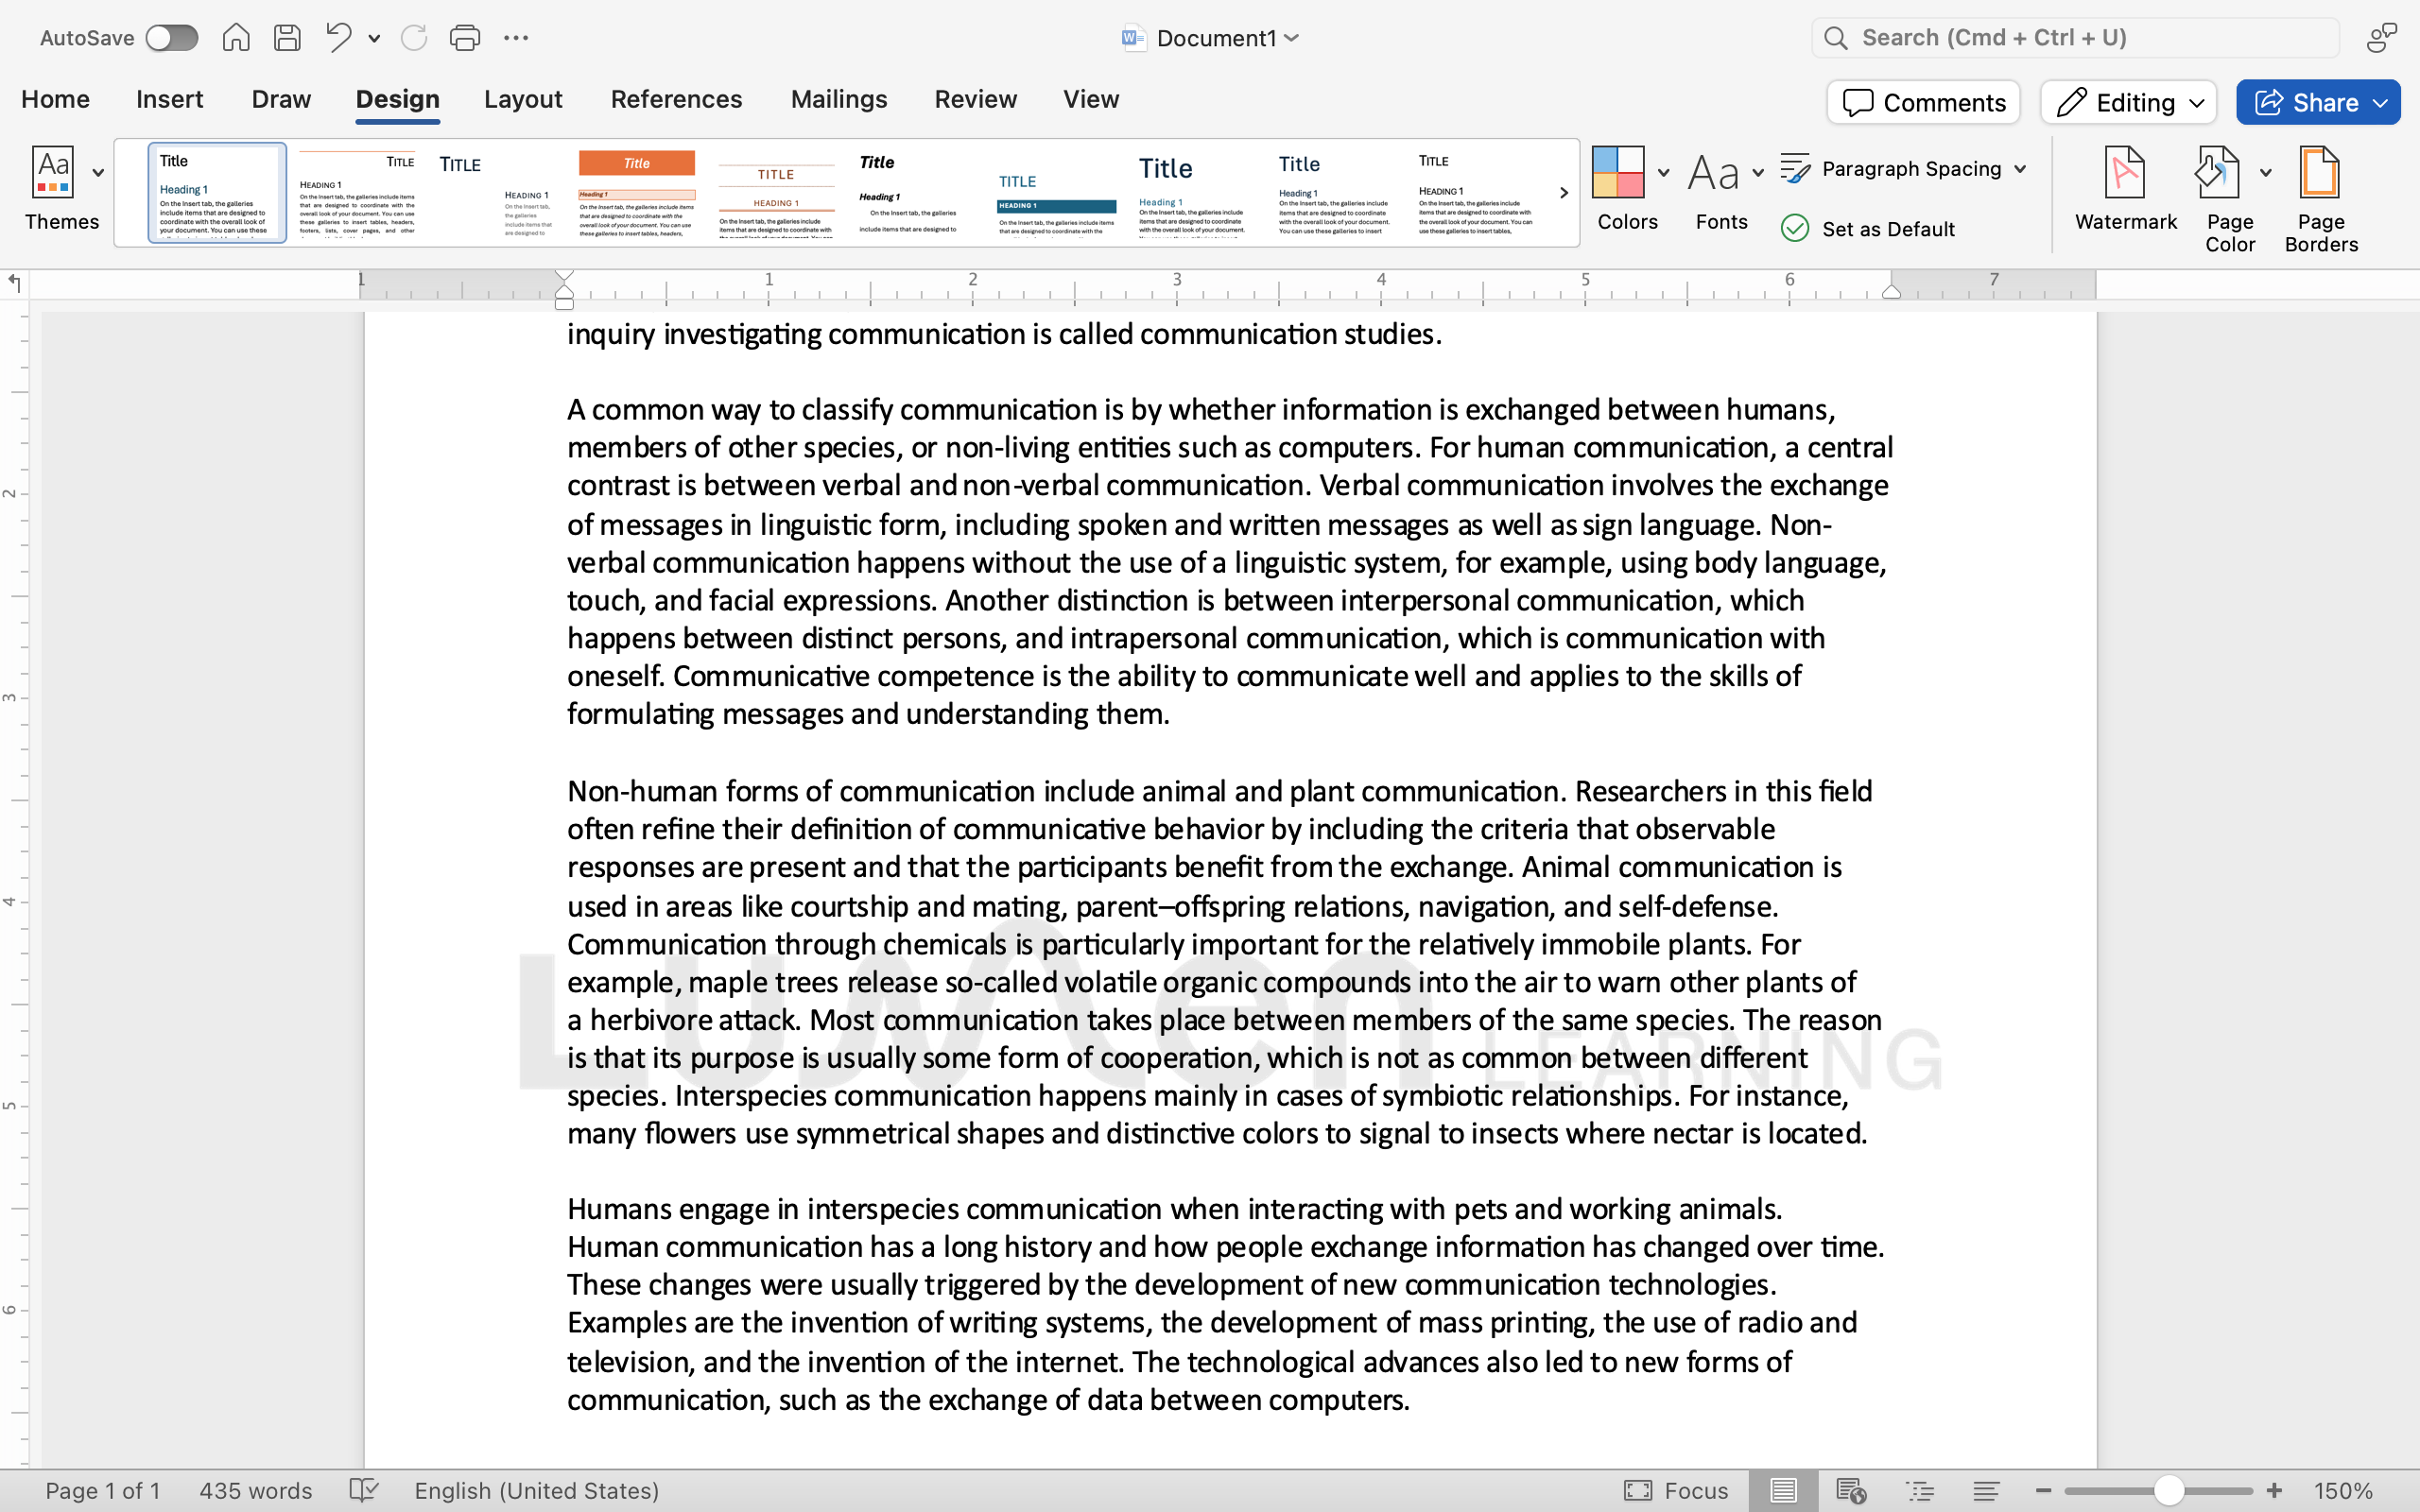The width and height of the screenshot is (2420, 1512).
Task: Open the Fonts dropdown arrow
Action: [x=1759, y=173]
